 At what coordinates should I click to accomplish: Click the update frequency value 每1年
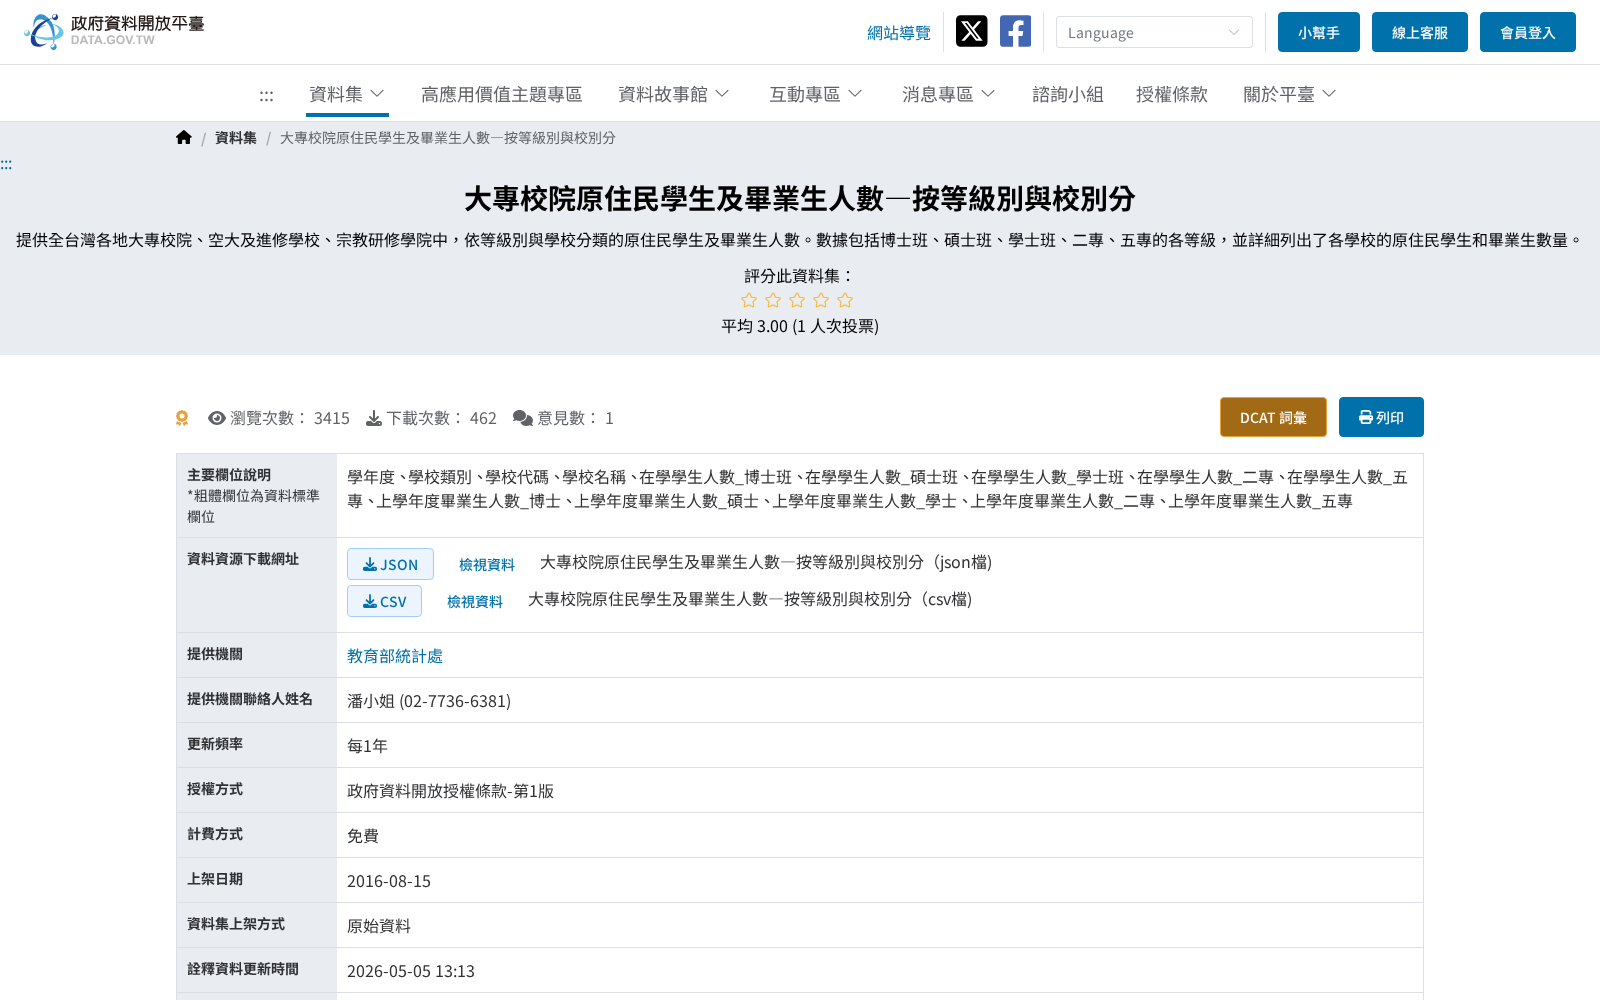pos(367,746)
